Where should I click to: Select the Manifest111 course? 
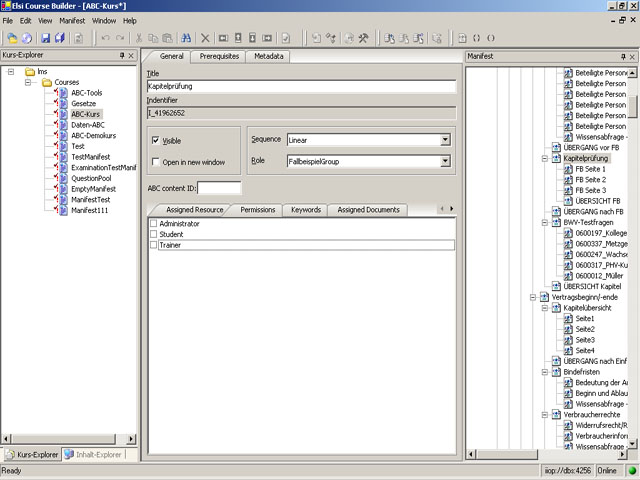(89, 210)
